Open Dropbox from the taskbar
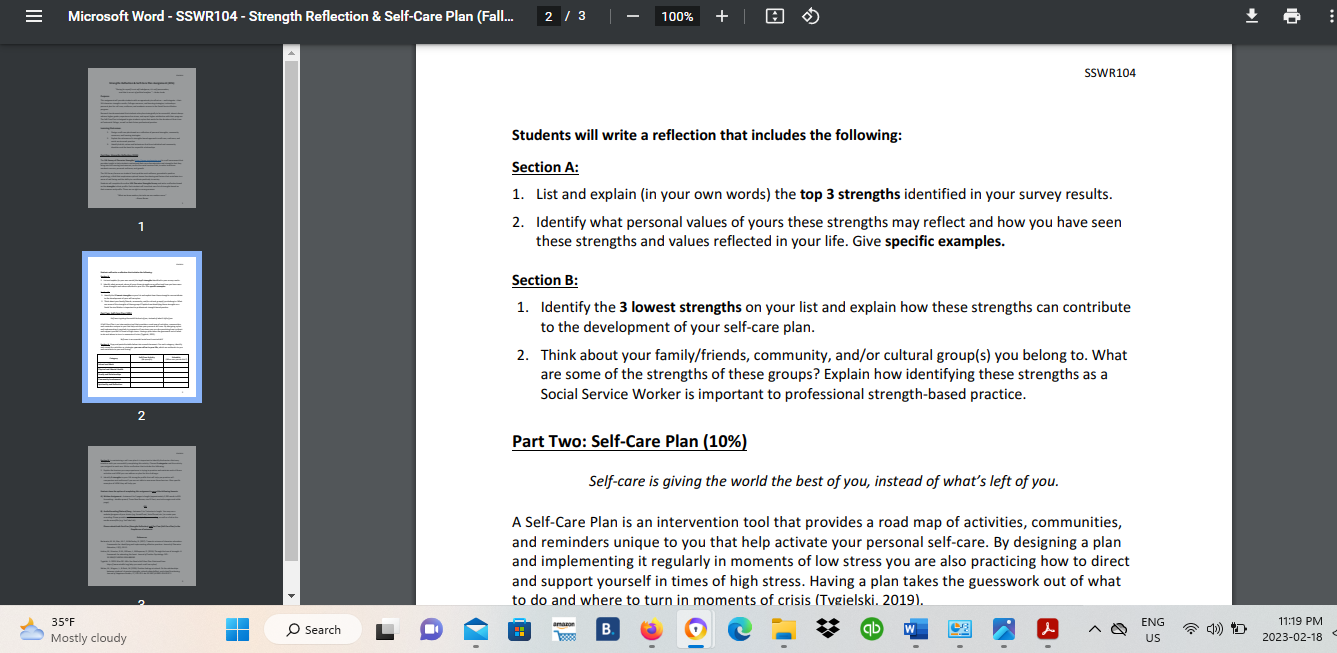This screenshot has width=1337, height=653. pos(827,629)
